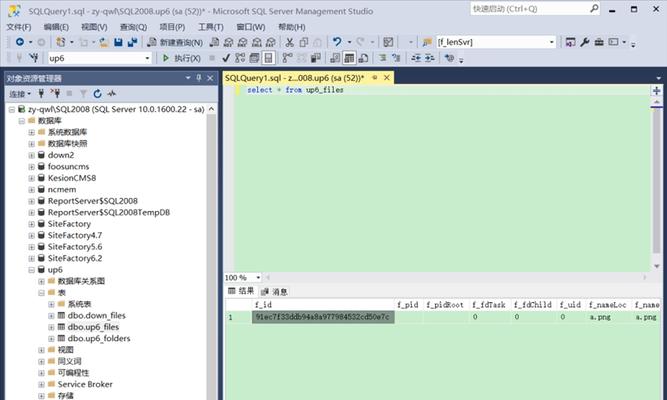Toggle results to file mode
Screen dimensions: 667x400
coord(363,58)
